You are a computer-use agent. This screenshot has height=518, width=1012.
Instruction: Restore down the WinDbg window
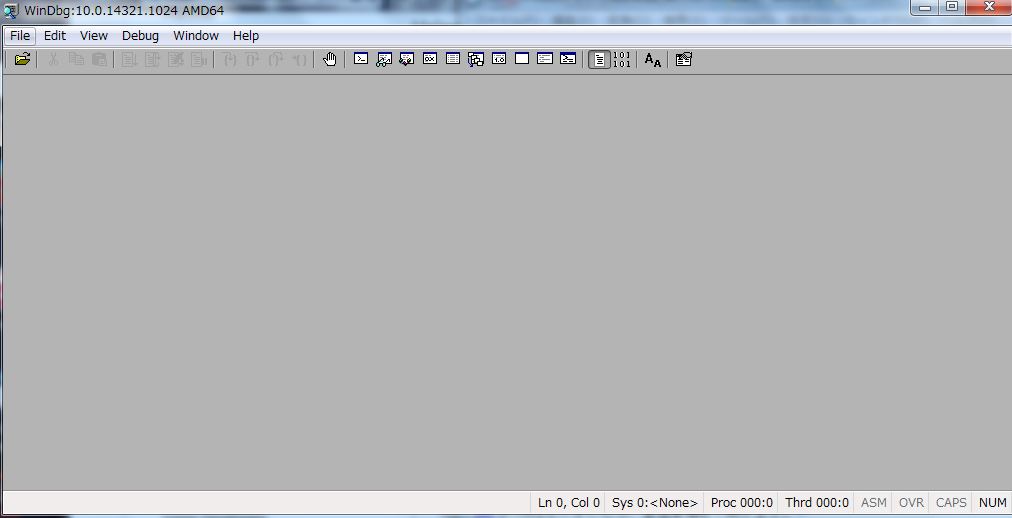[x=952, y=8]
